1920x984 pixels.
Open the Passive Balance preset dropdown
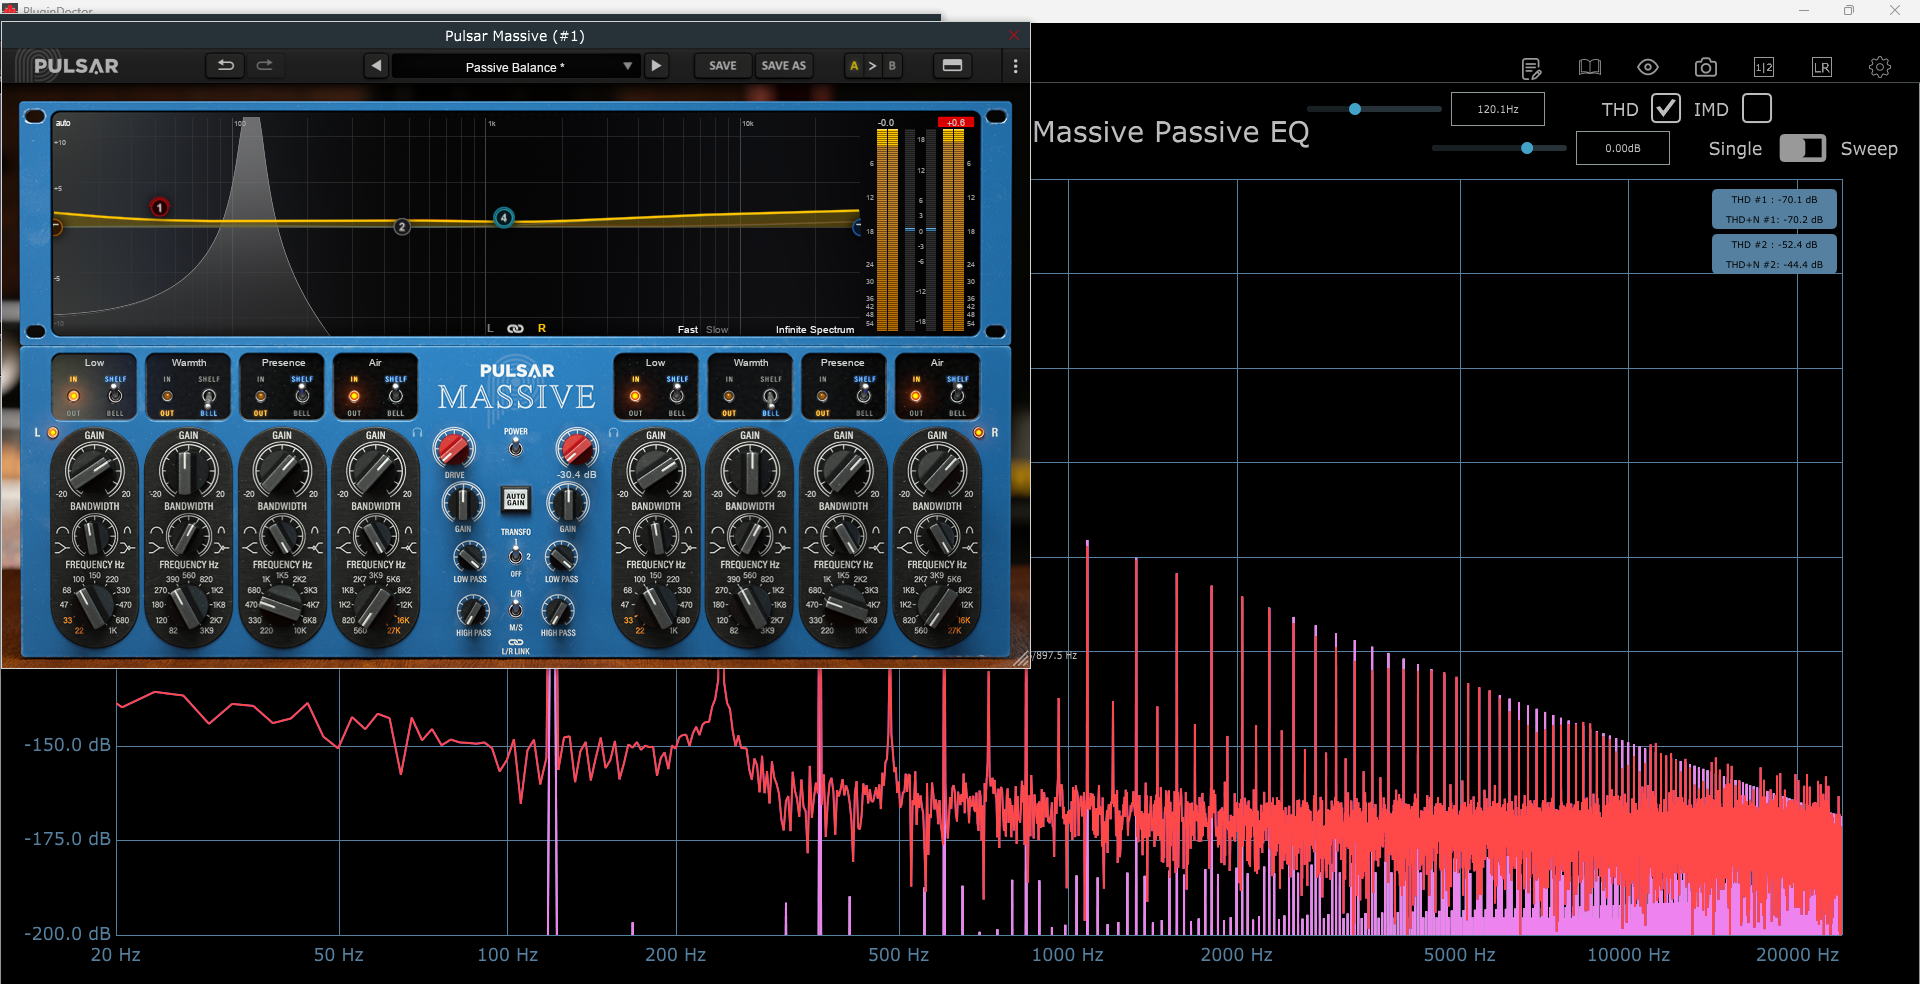515,66
